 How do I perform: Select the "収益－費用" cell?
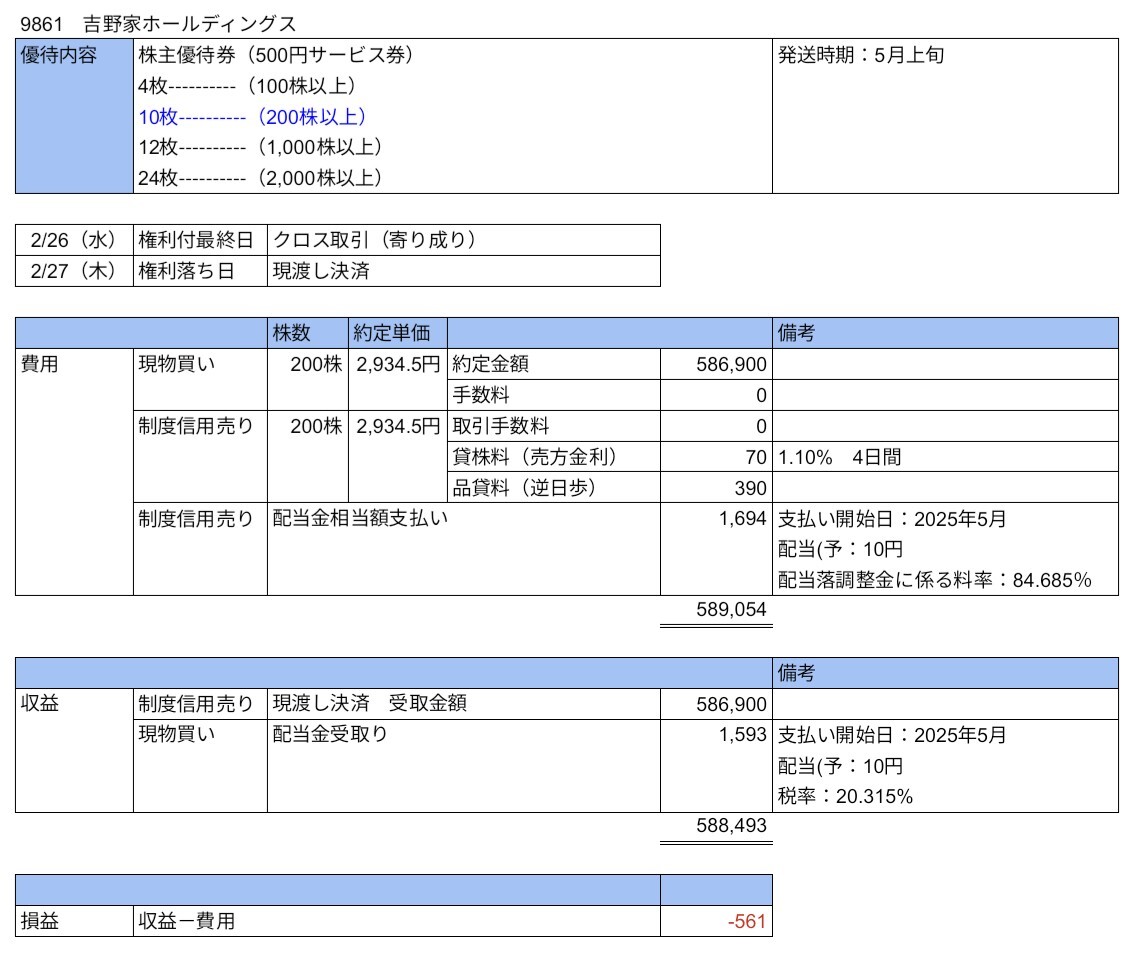(396, 921)
